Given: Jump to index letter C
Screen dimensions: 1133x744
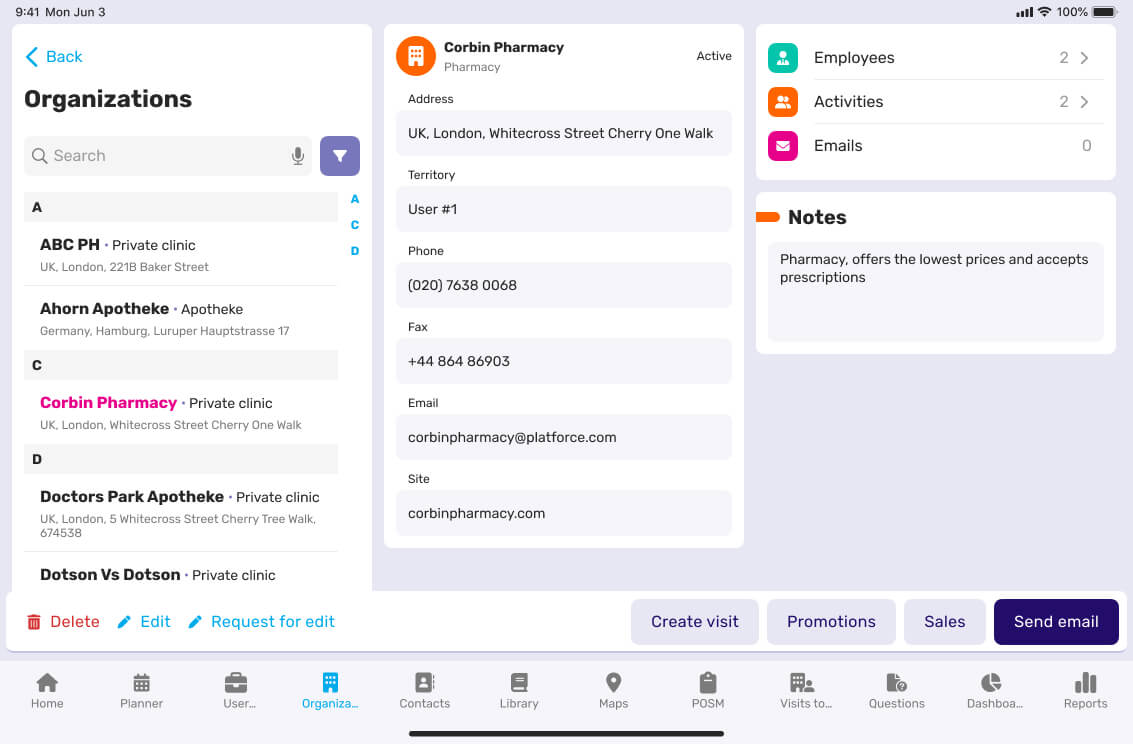Looking at the screenshot, I should pos(355,225).
